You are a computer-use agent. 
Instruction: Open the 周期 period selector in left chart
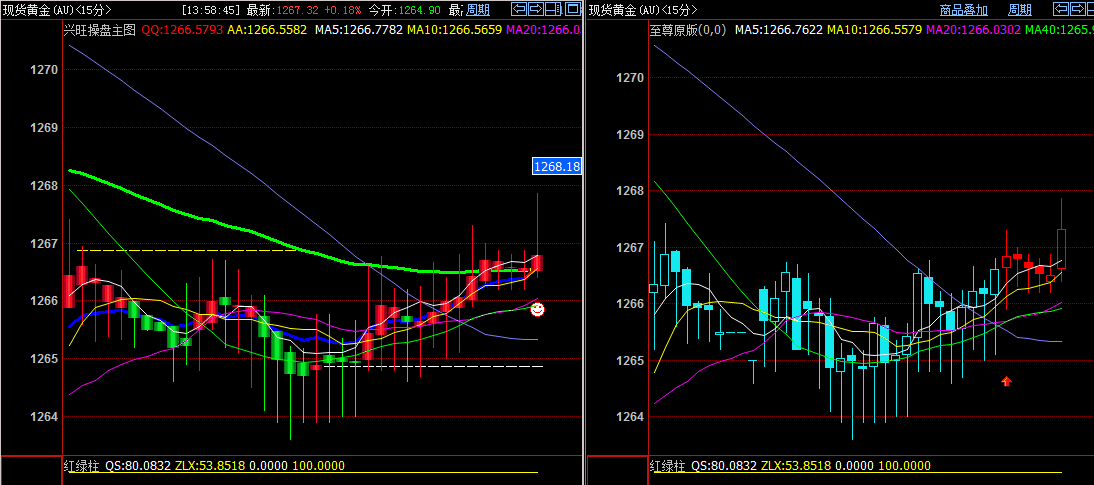coord(478,10)
